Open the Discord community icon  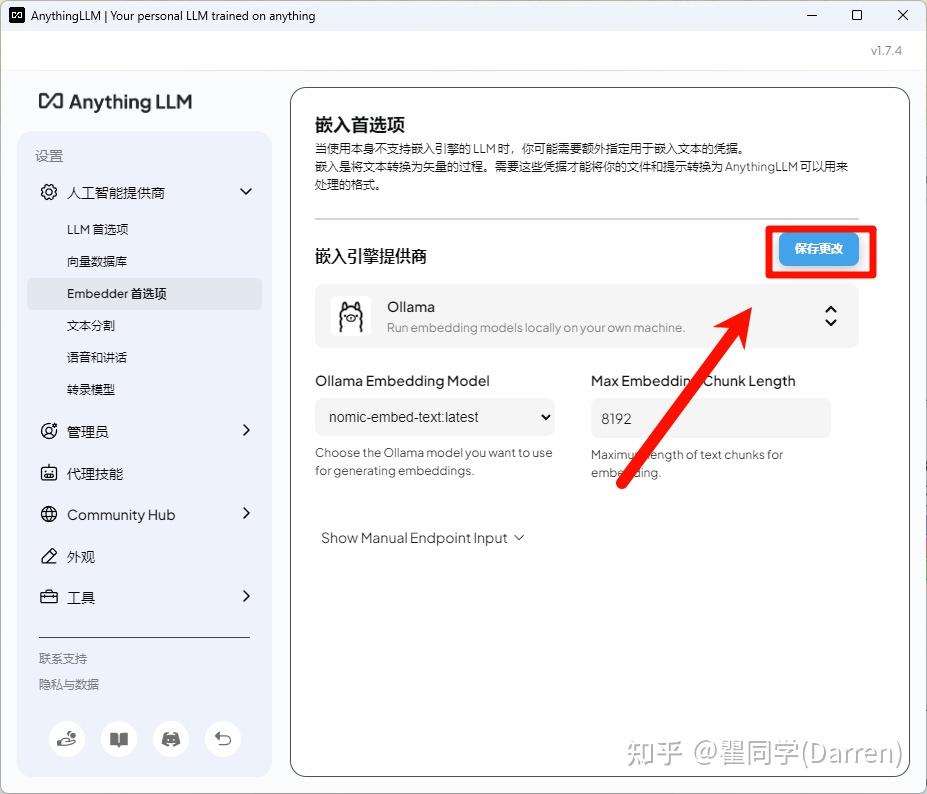pos(170,739)
